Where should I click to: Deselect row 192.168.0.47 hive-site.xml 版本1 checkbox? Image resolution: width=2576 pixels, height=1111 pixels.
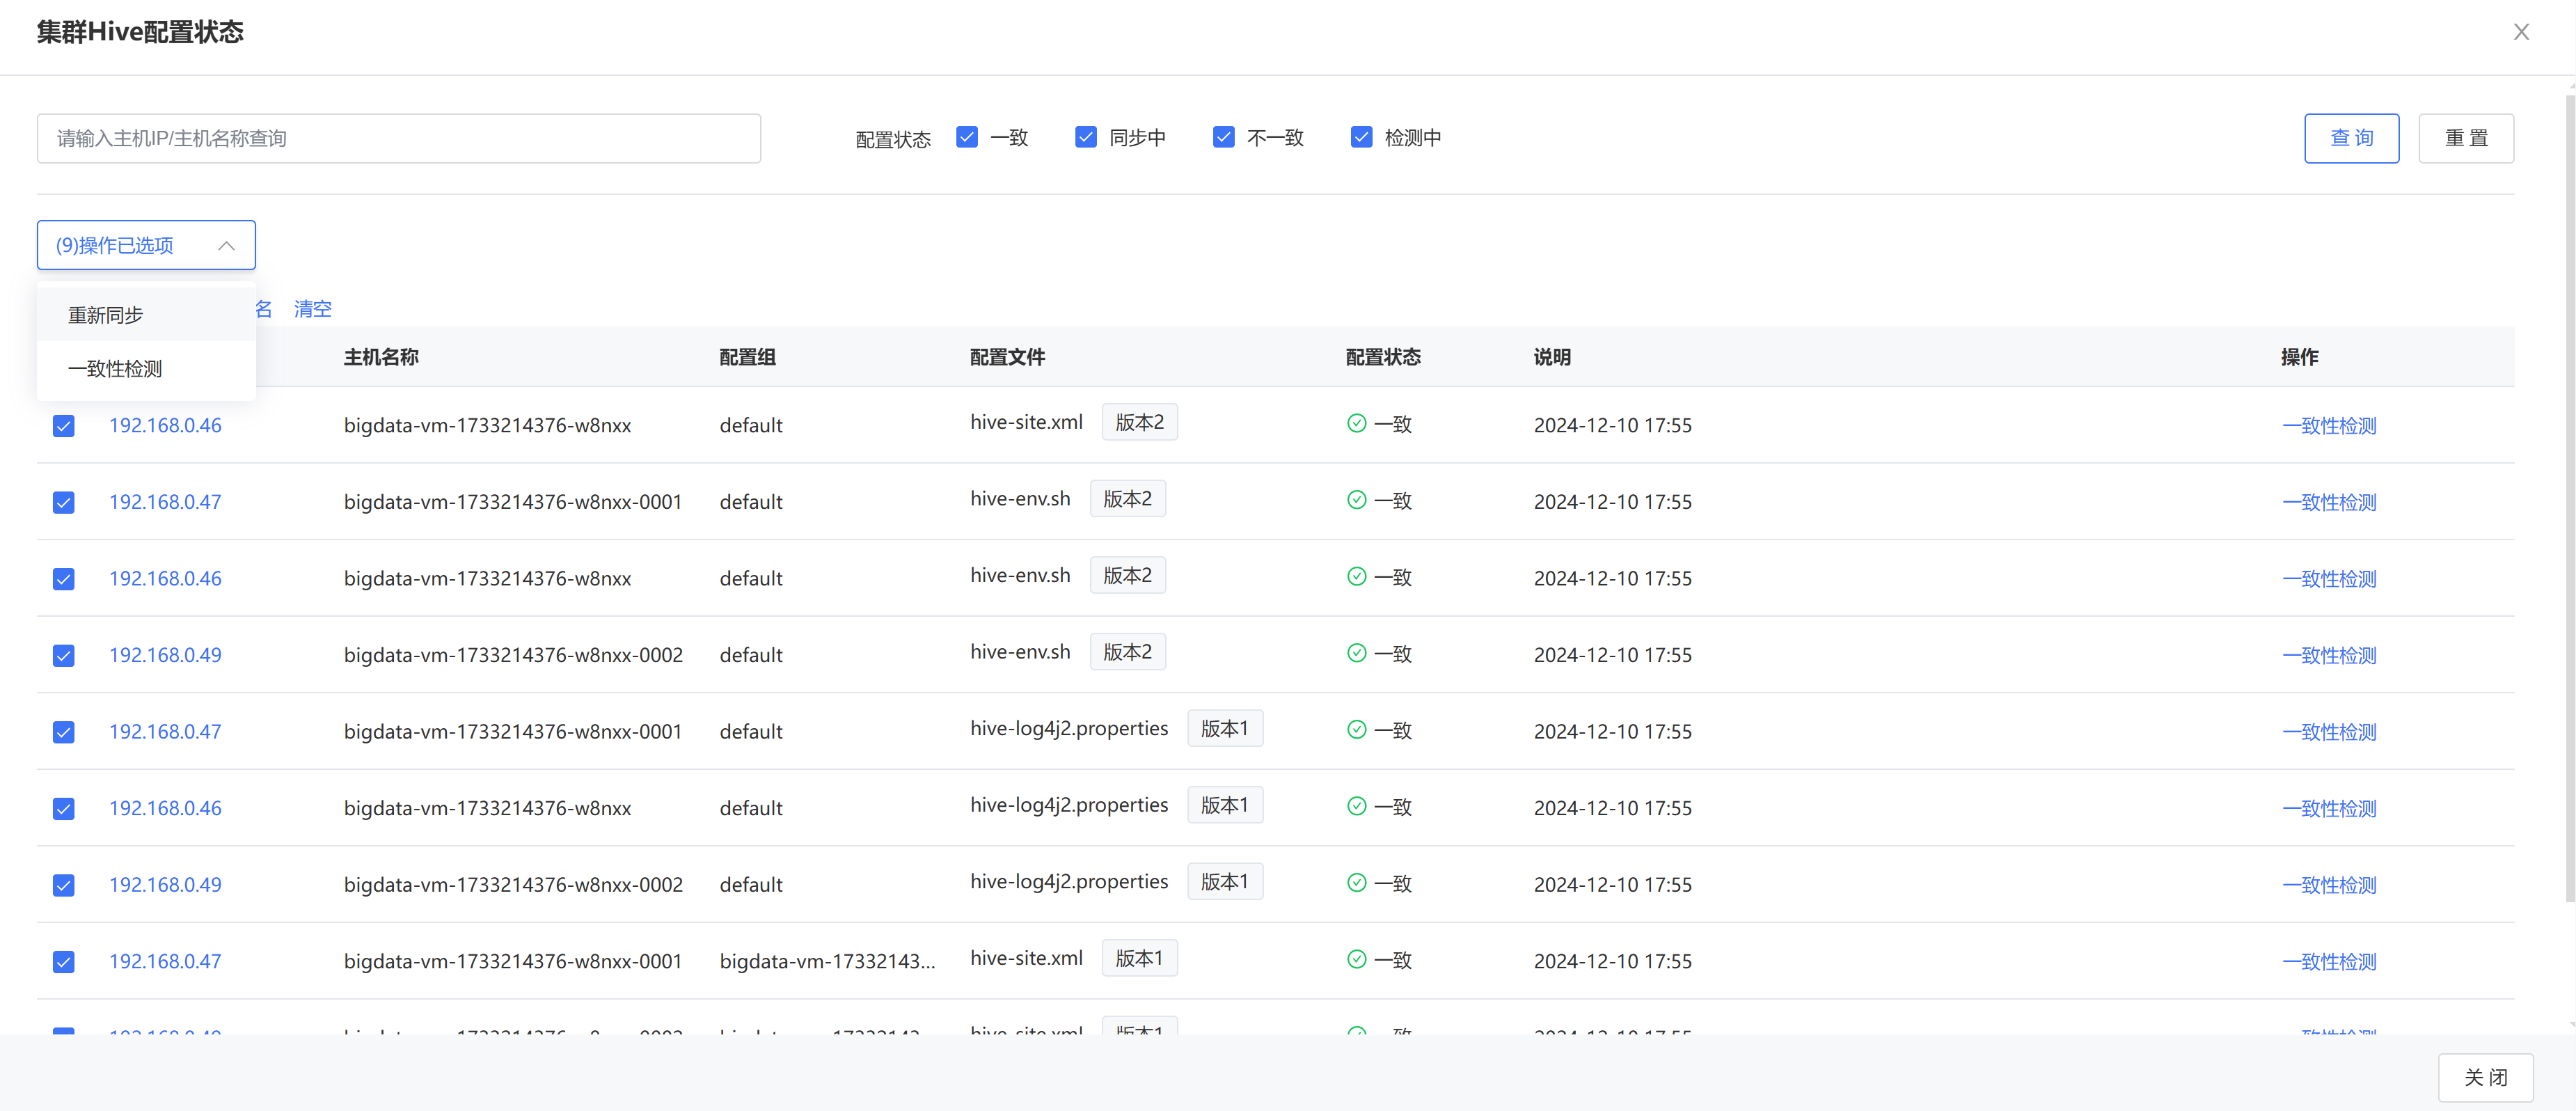[x=63, y=962]
